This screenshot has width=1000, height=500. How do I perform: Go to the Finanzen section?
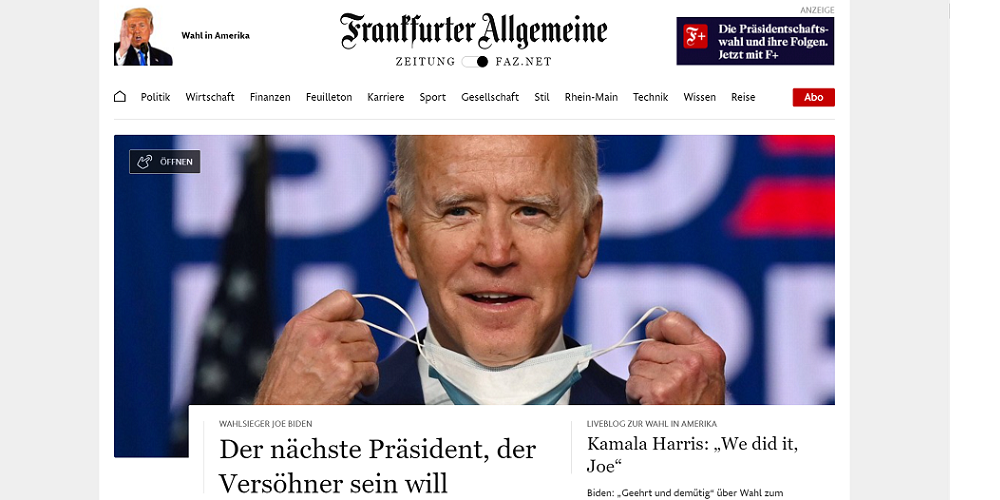[x=270, y=98]
